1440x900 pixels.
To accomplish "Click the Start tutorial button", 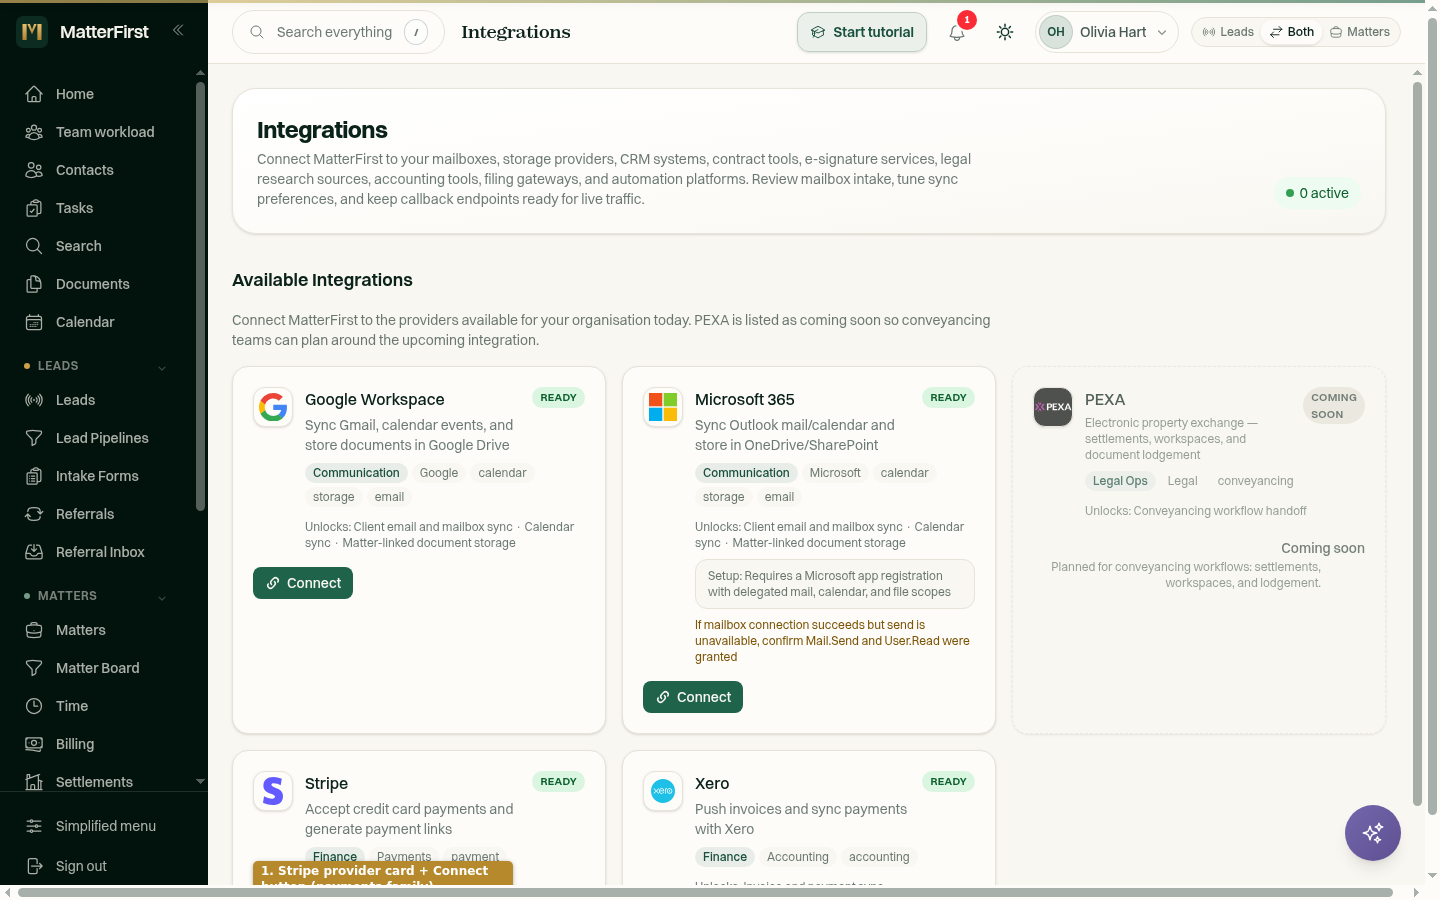I will [862, 32].
